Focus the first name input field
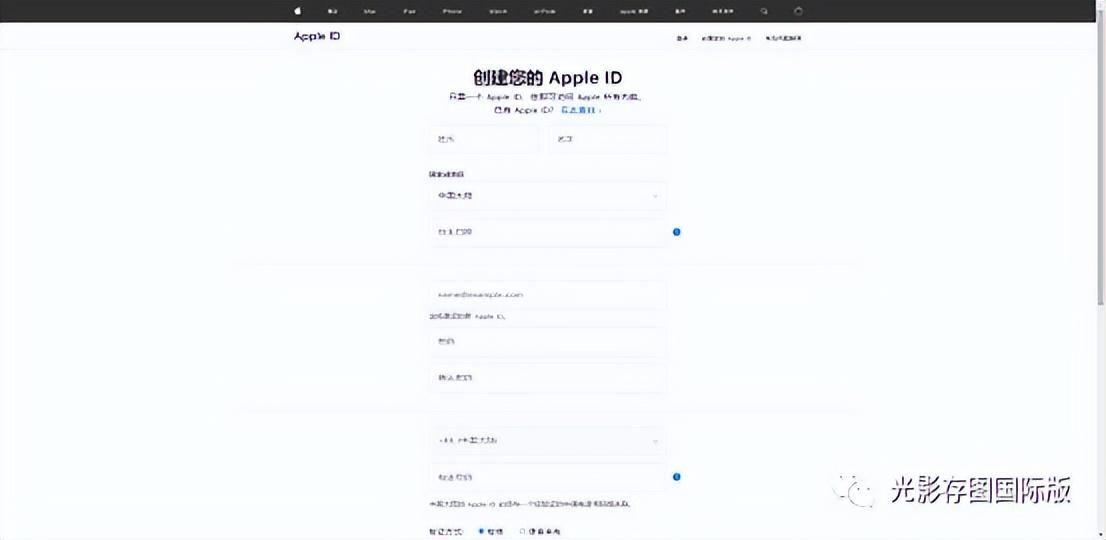 point(607,140)
